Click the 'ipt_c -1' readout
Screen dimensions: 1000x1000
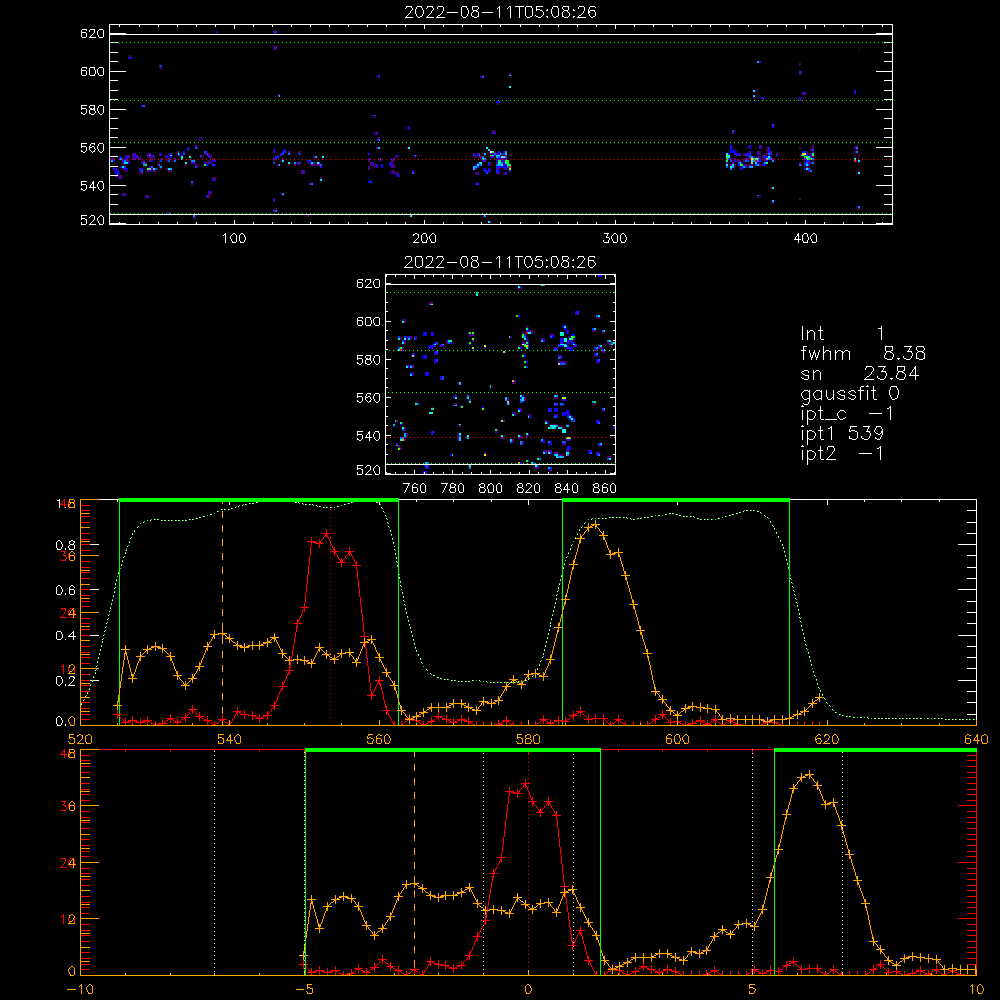click(x=847, y=414)
